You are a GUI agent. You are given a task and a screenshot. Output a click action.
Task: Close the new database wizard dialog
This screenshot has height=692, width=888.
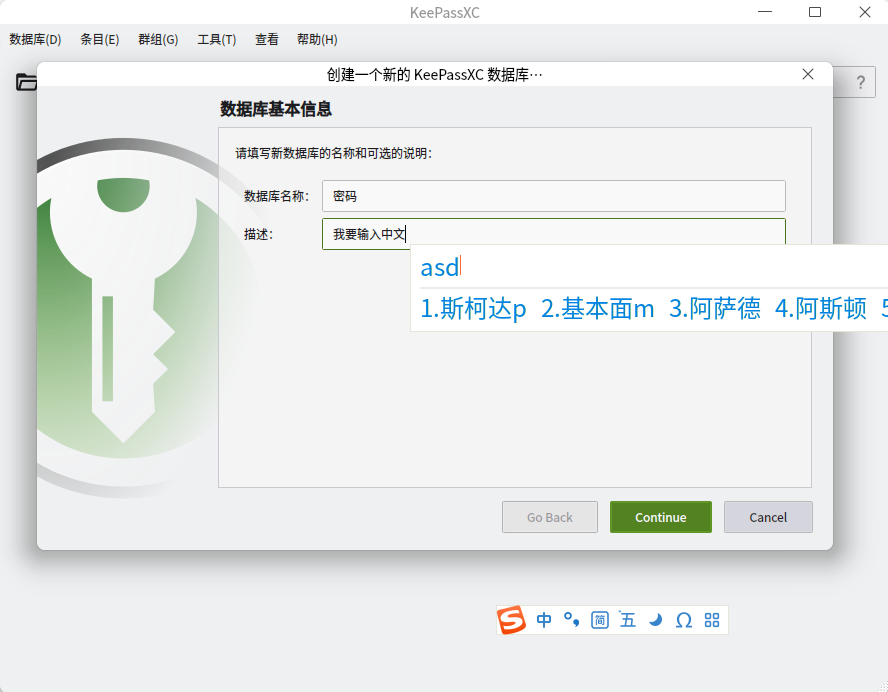coord(808,74)
